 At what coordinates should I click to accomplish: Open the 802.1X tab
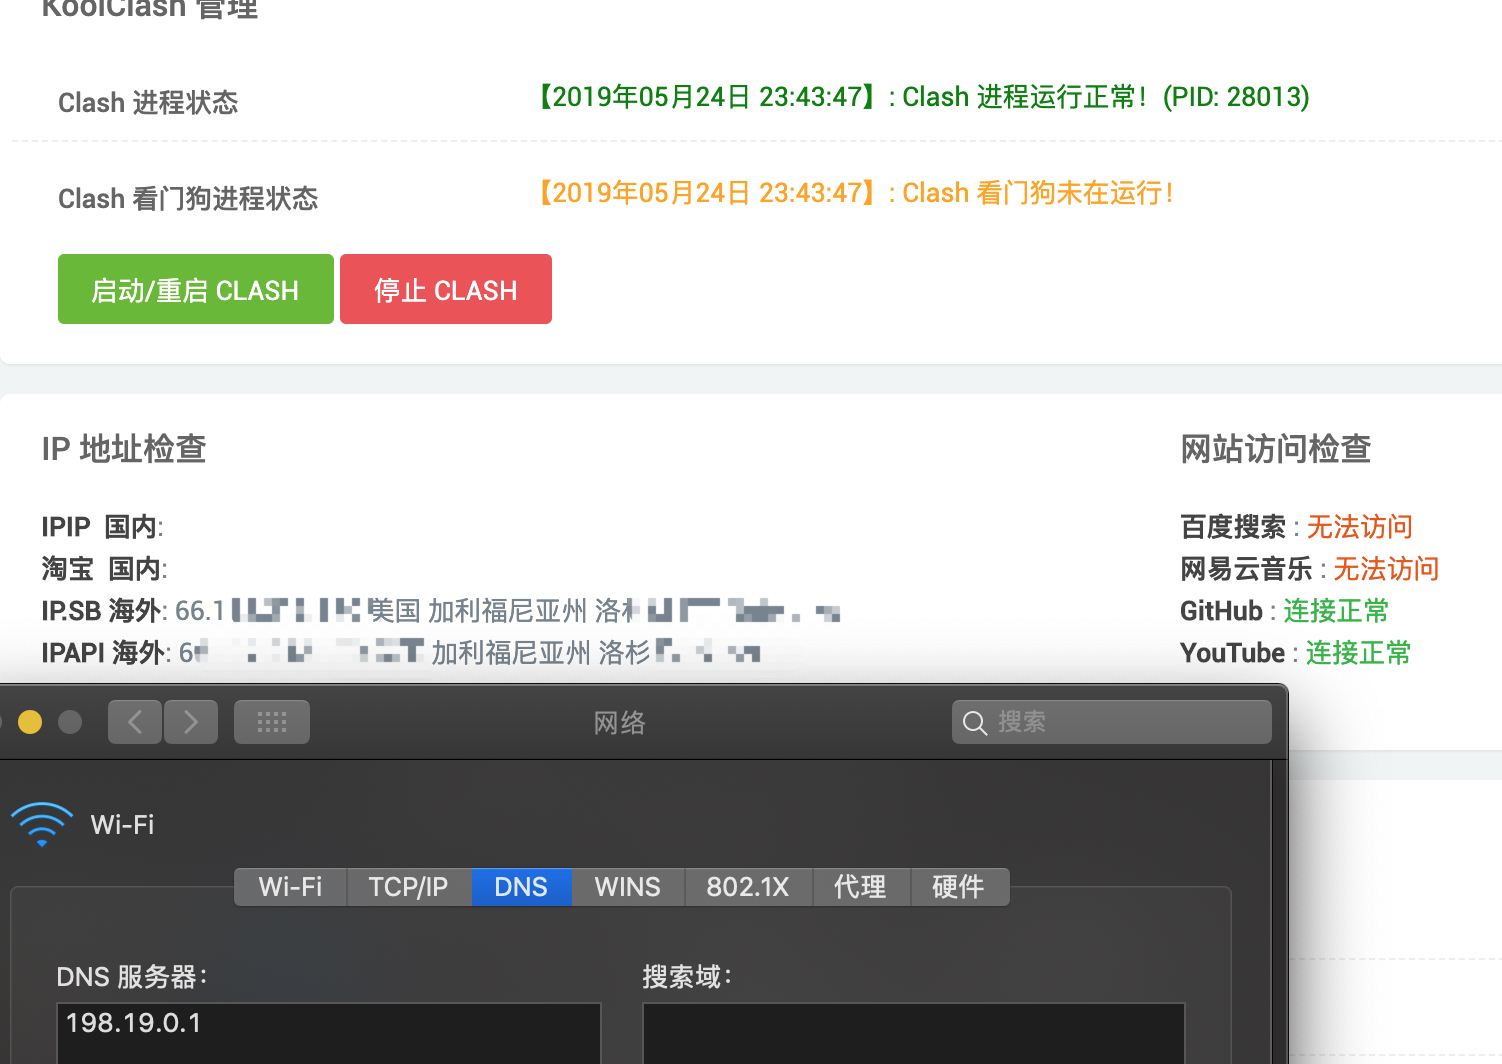[748, 887]
